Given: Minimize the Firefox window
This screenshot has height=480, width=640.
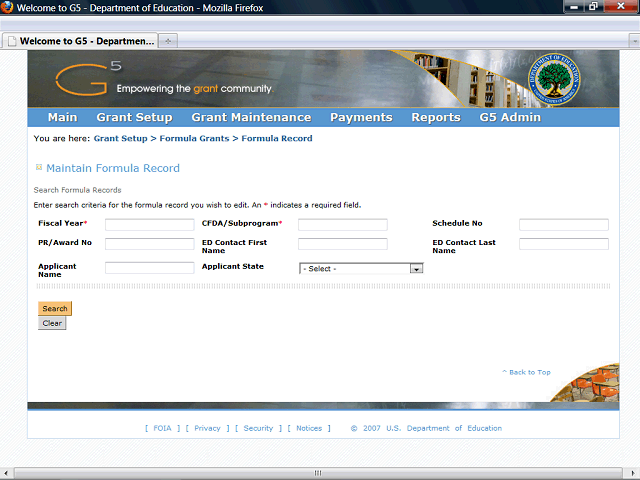Looking at the screenshot, I should (574, 6).
